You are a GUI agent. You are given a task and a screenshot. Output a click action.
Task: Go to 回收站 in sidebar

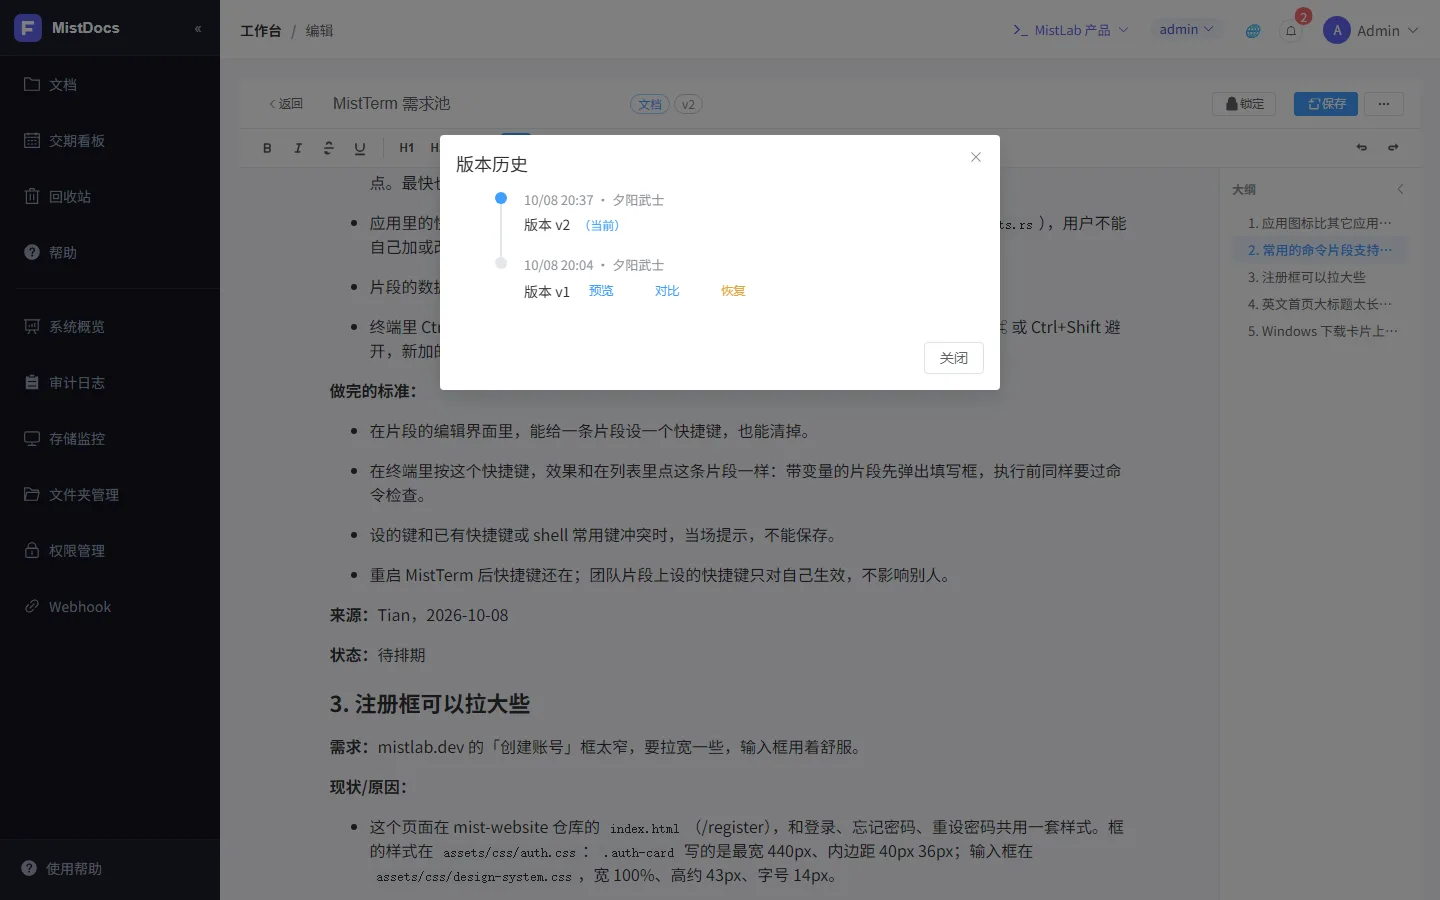pyautogui.click(x=110, y=197)
